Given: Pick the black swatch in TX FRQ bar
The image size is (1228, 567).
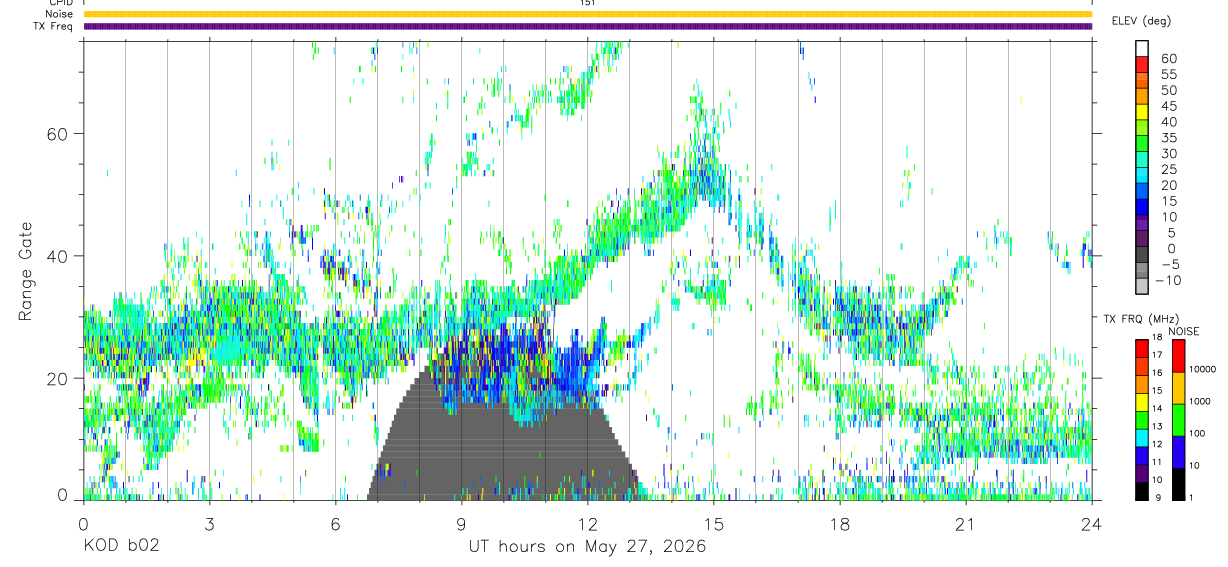Looking at the screenshot, I should [1142, 490].
